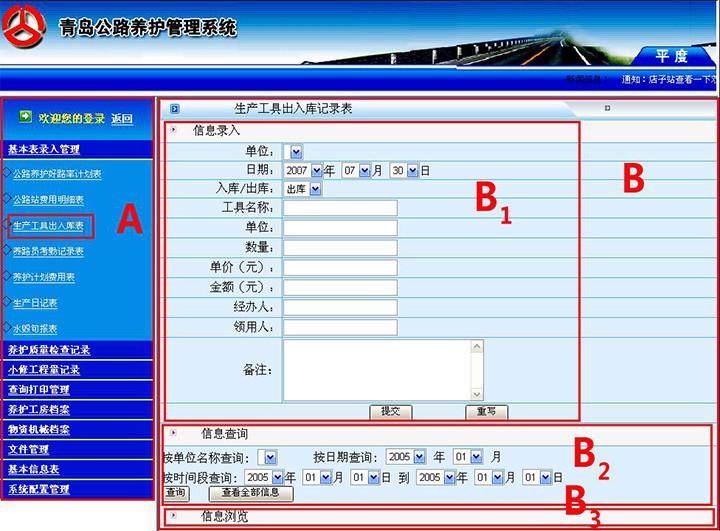Open the 水毁旬报表 link
Viewport: 720px width, 531px height.
tap(35, 329)
